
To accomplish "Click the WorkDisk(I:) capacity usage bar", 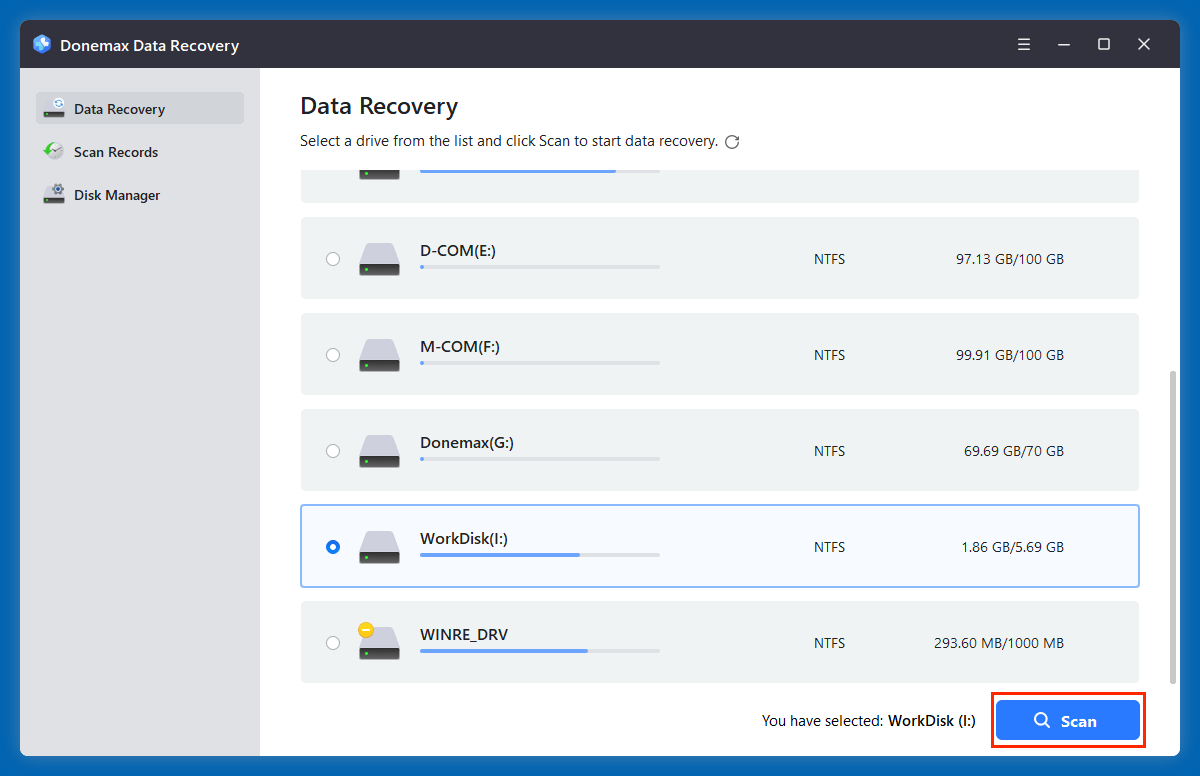I will tap(540, 555).
